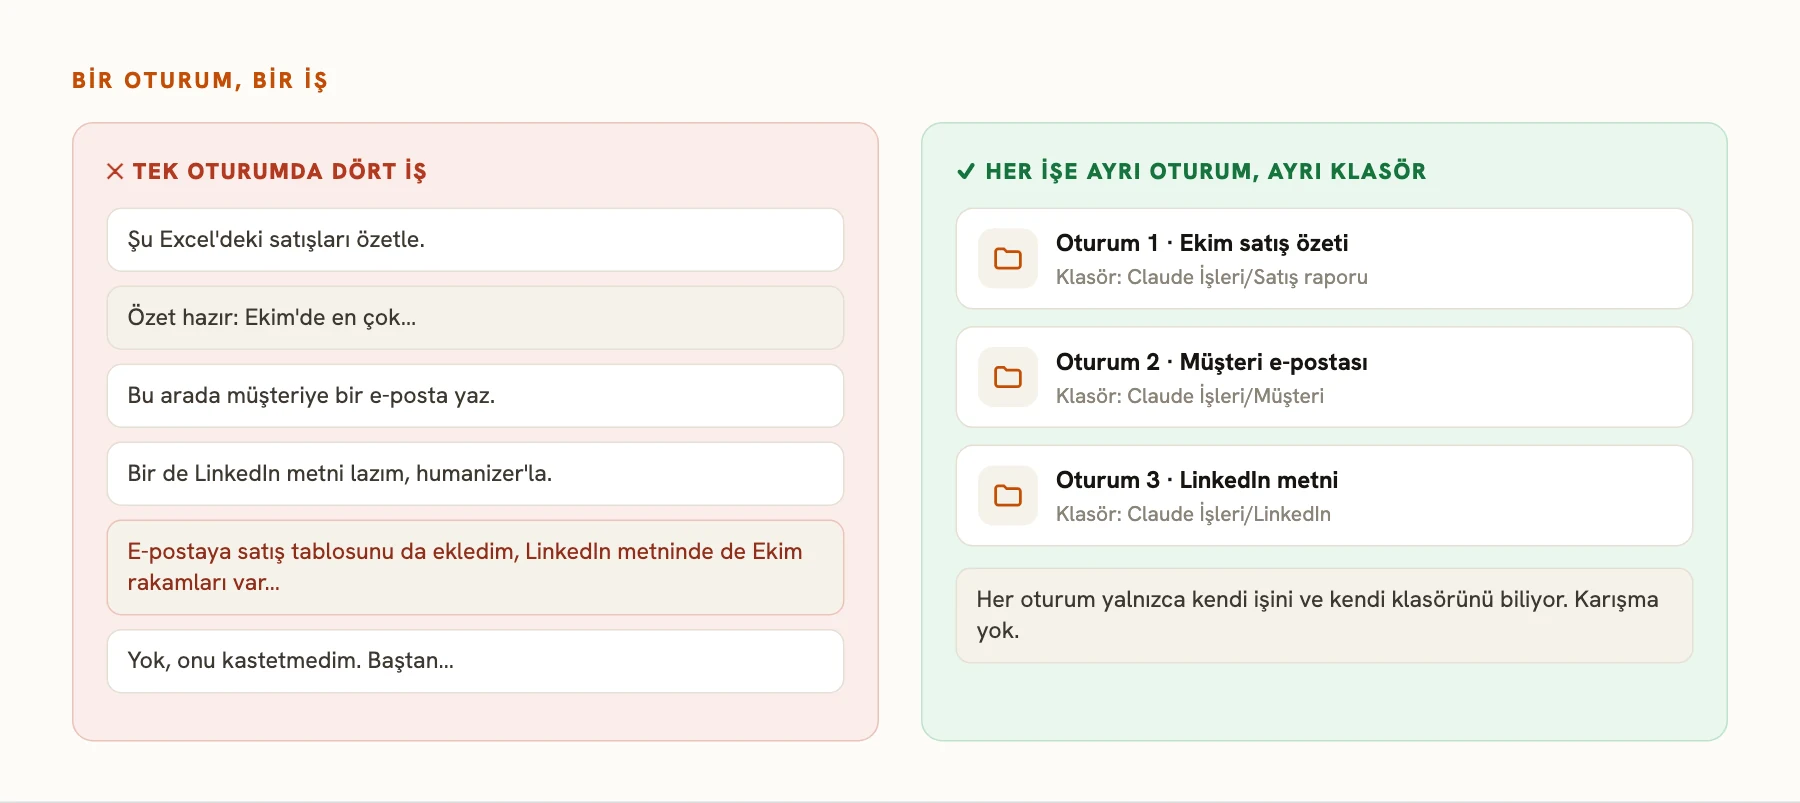This screenshot has height=803, width=1800.
Task: Click 'Klasör: Claude İşleri/Satış raporu' path
Action: point(1212,277)
